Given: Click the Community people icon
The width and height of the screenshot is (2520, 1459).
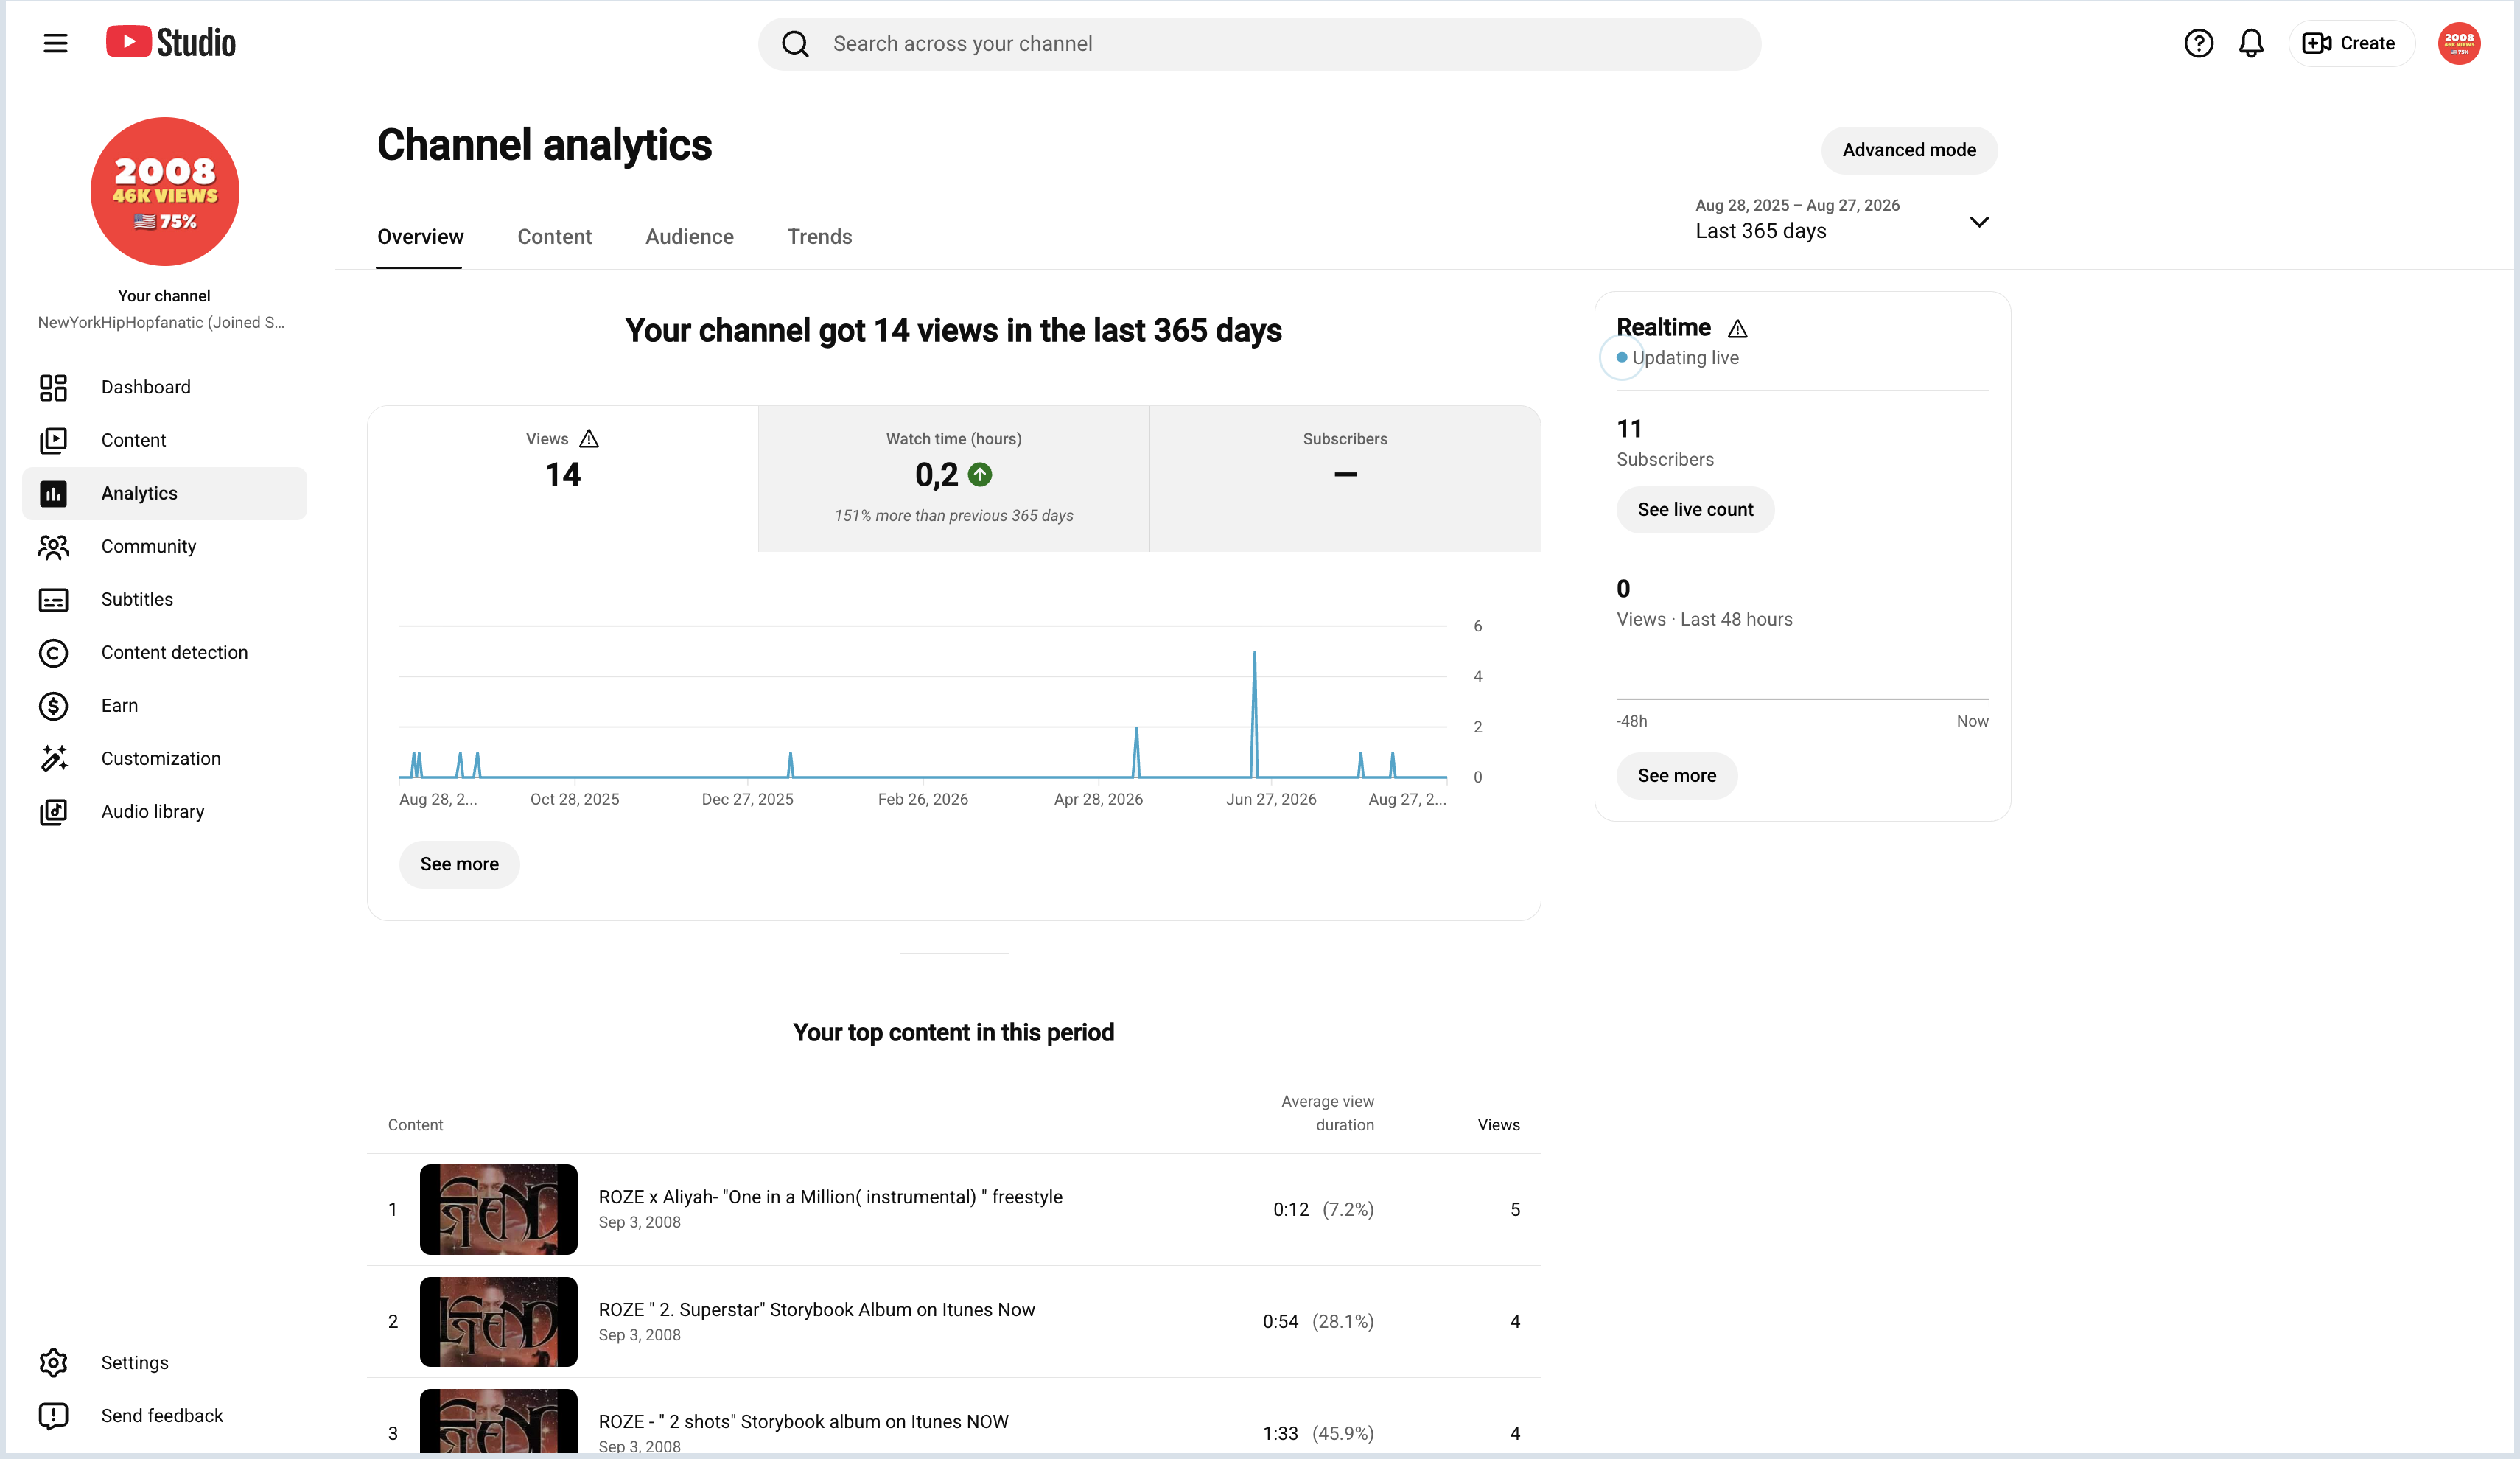Looking at the screenshot, I should (53, 546).
